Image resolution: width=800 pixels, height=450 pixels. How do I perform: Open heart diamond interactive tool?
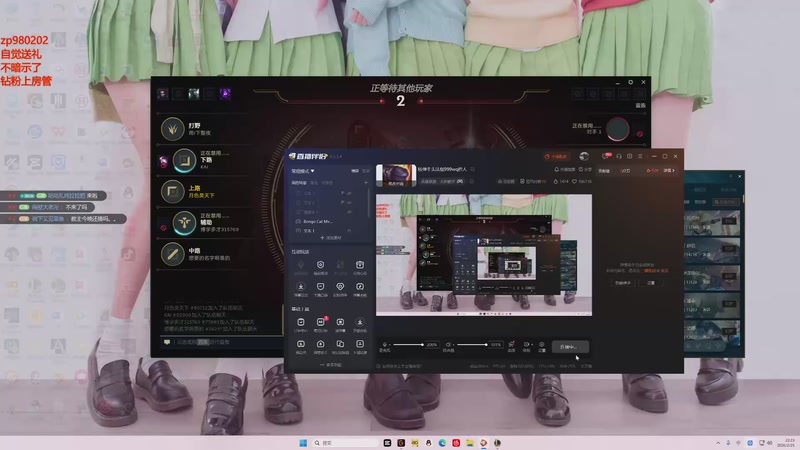click(340, 289)
